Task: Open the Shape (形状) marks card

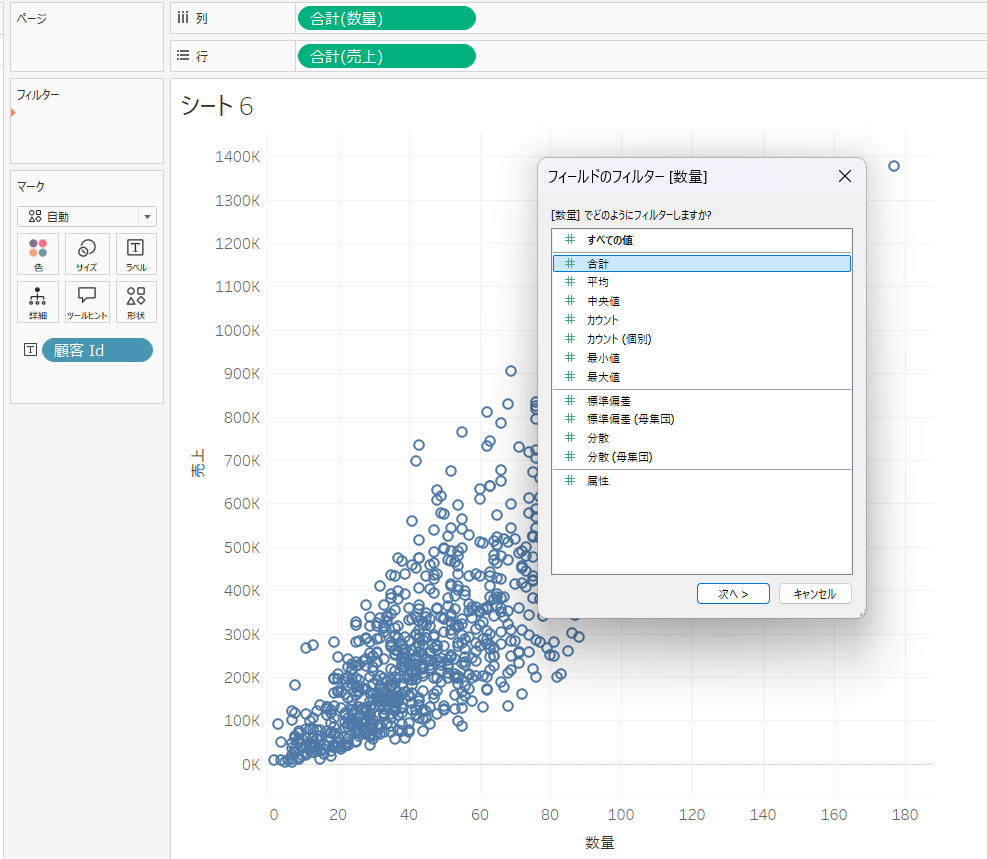Action: (x=136, y=302)
